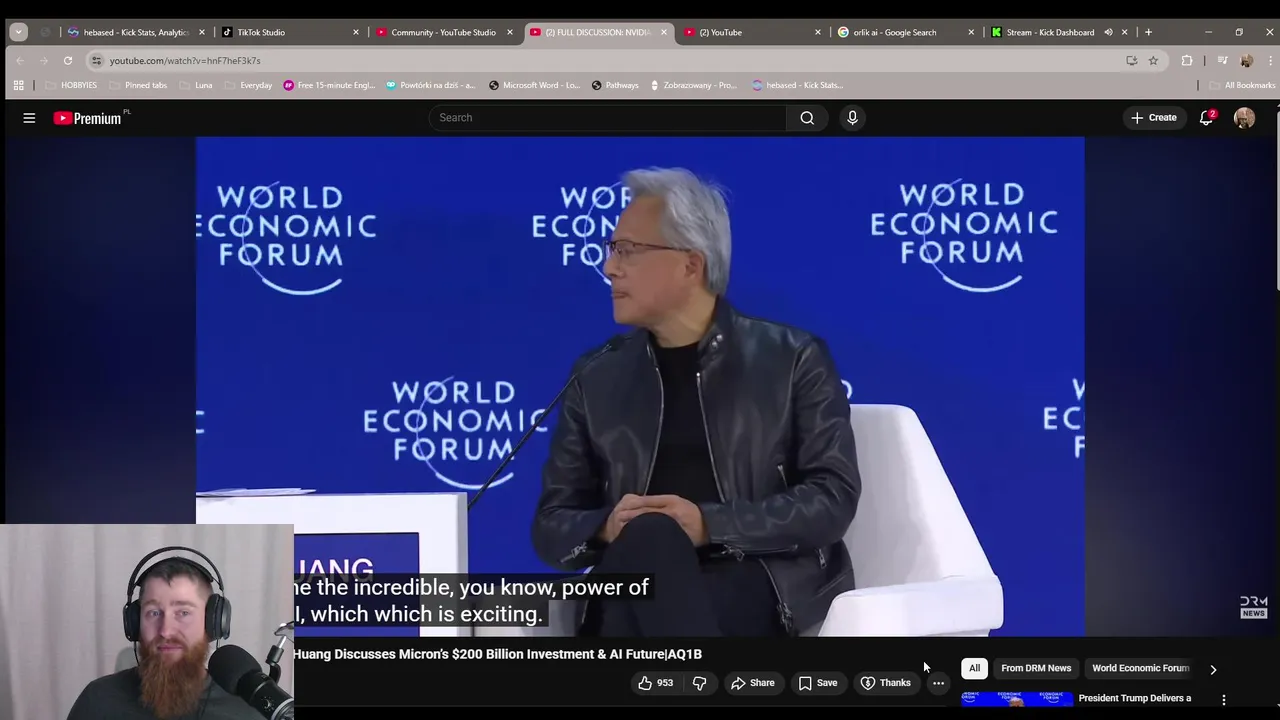Close the TikTok Studio tab
1280x720 pixels.
pyautogui.click(x=355, y=32)
